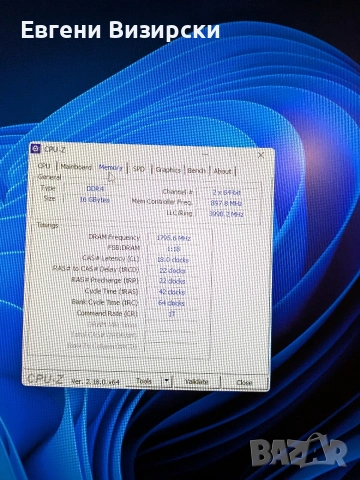Image resolution: width=360 pixels, height=480 pixels.
Task: Open the Bench tab
Action: tap(197, 171)
